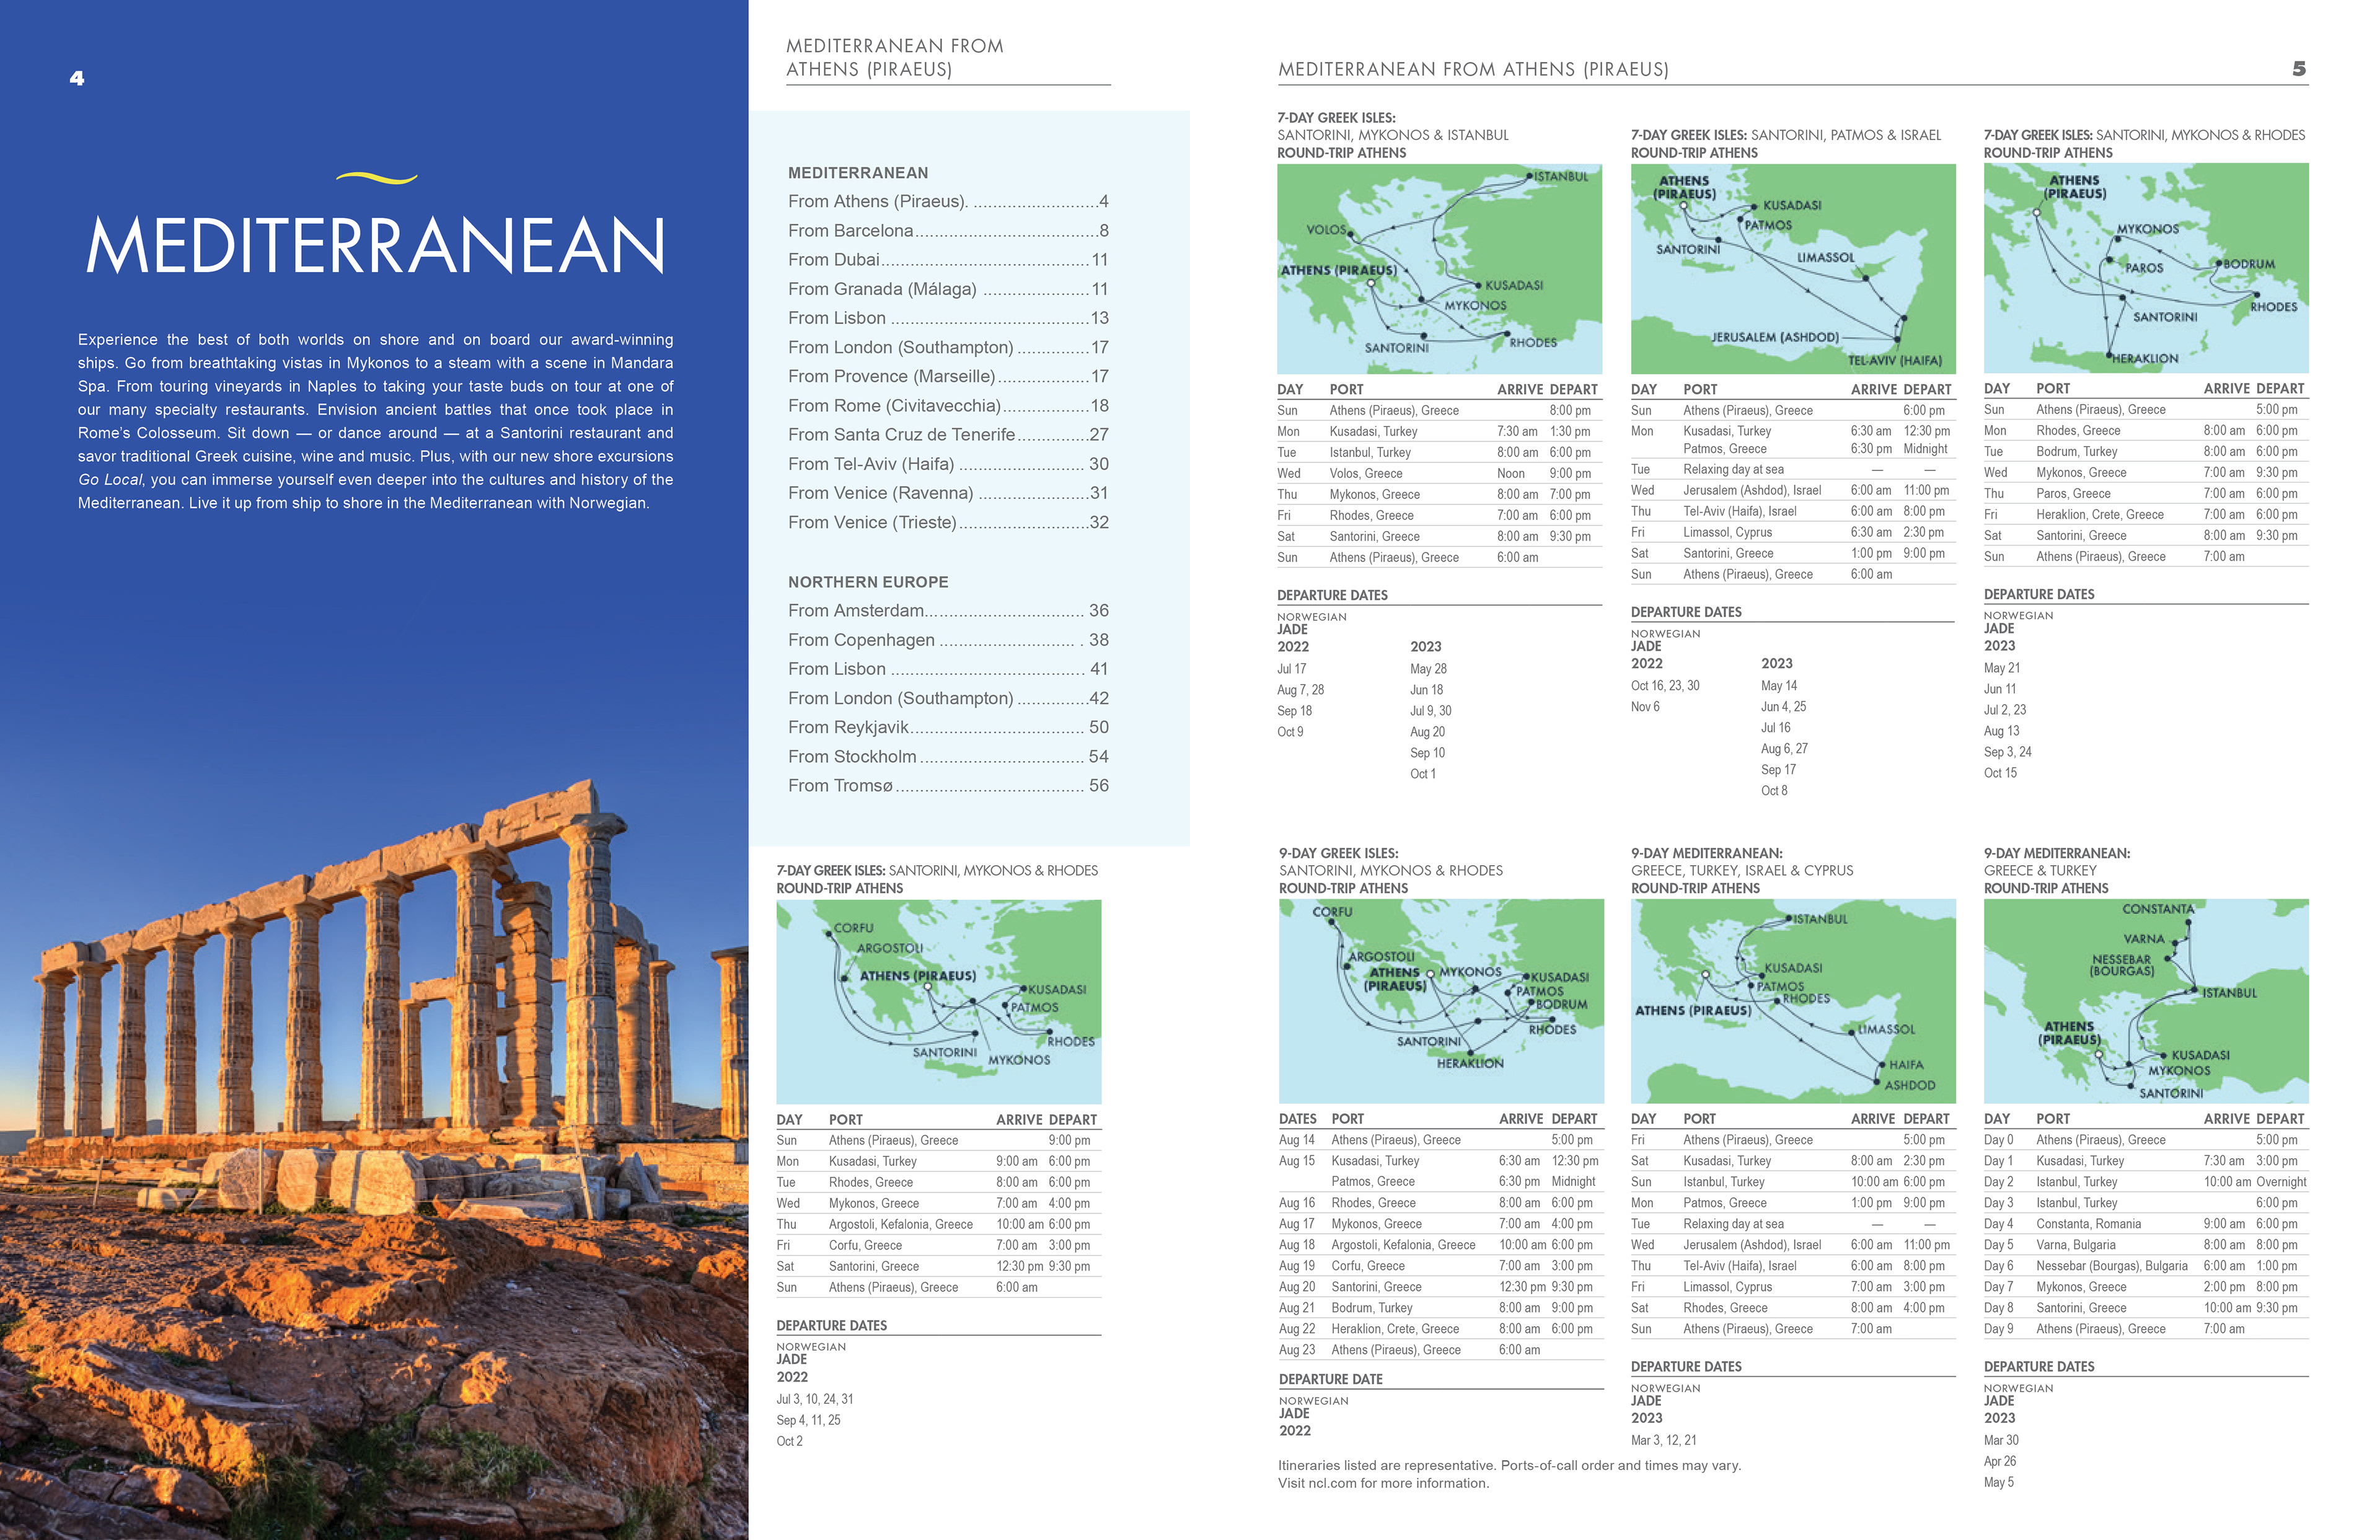Click the Apr 26 departure date
This screenshot has width=2380, height=1540.
(2000, 1462)
